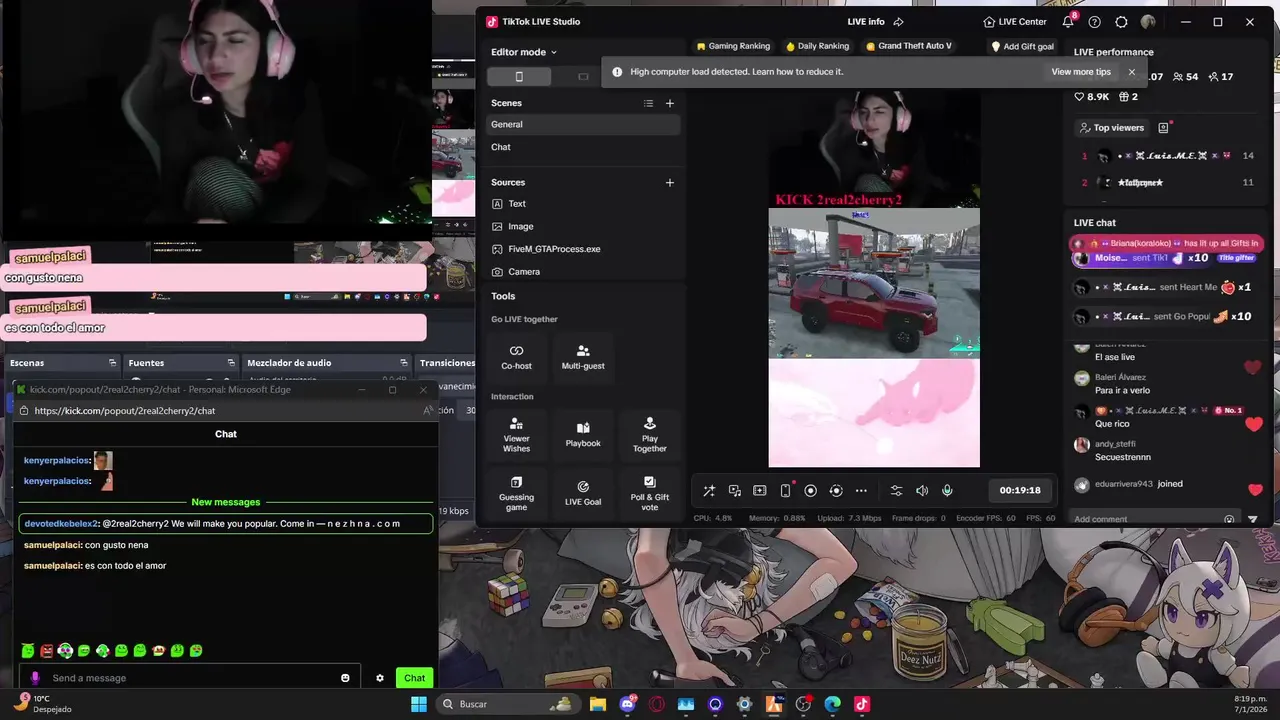The image size is (1280, 720).
Task: Open Discord from taskbar
Action: pyautogui.click(x=627, y=704)
